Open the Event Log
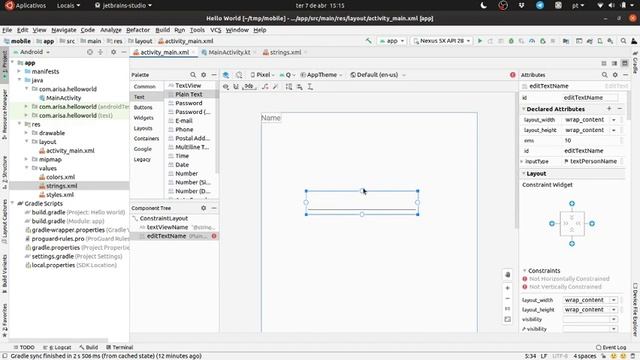This screenshot has width=640, height=360. pyautogui.click(x=611, y=347)
